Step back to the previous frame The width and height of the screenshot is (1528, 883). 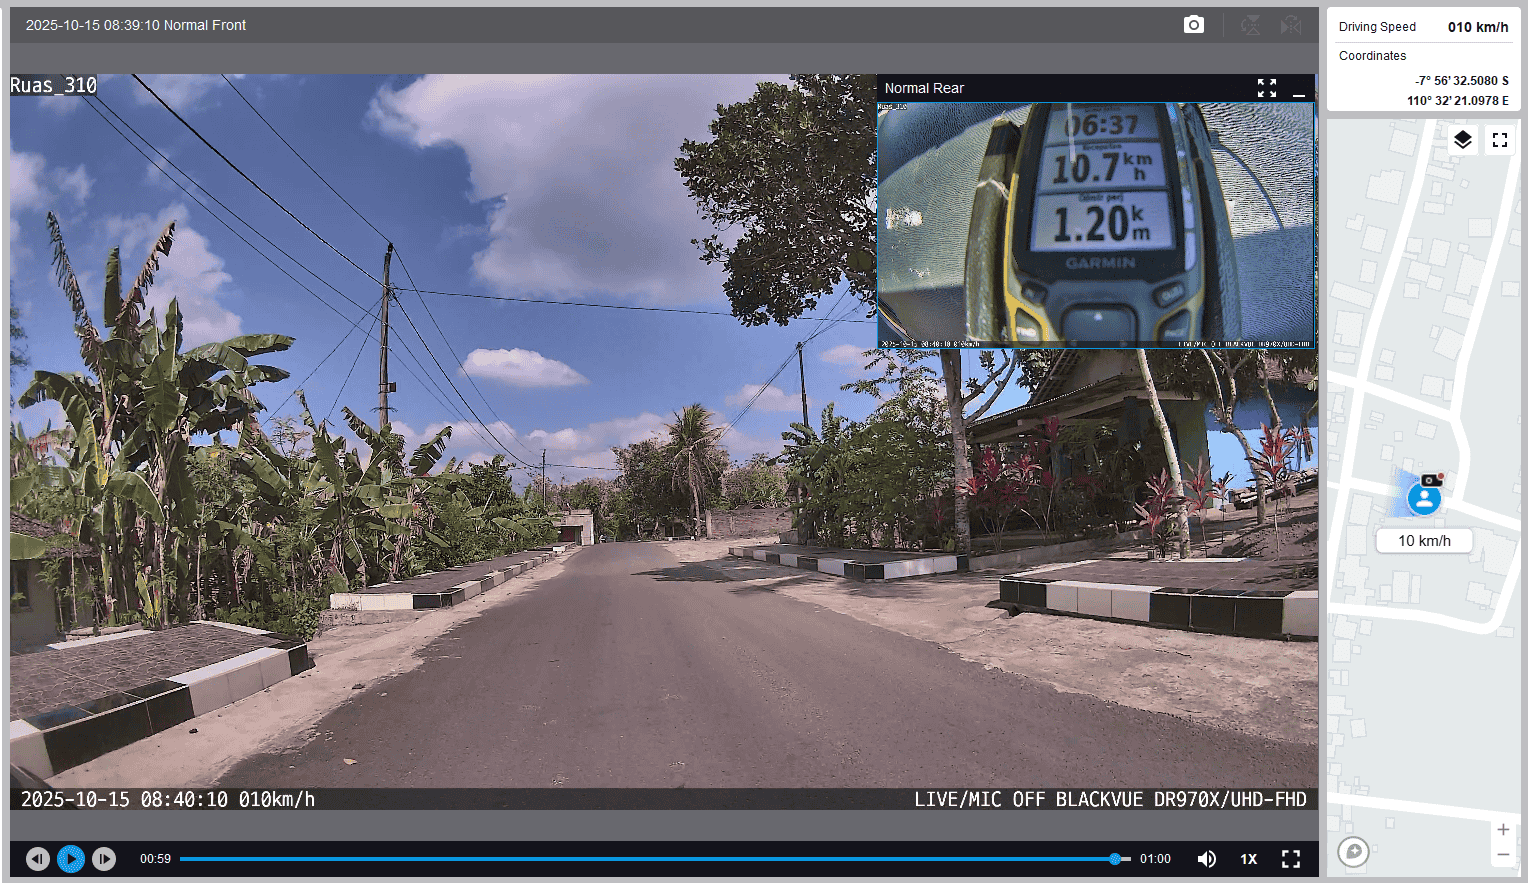[x=38, y=859]
